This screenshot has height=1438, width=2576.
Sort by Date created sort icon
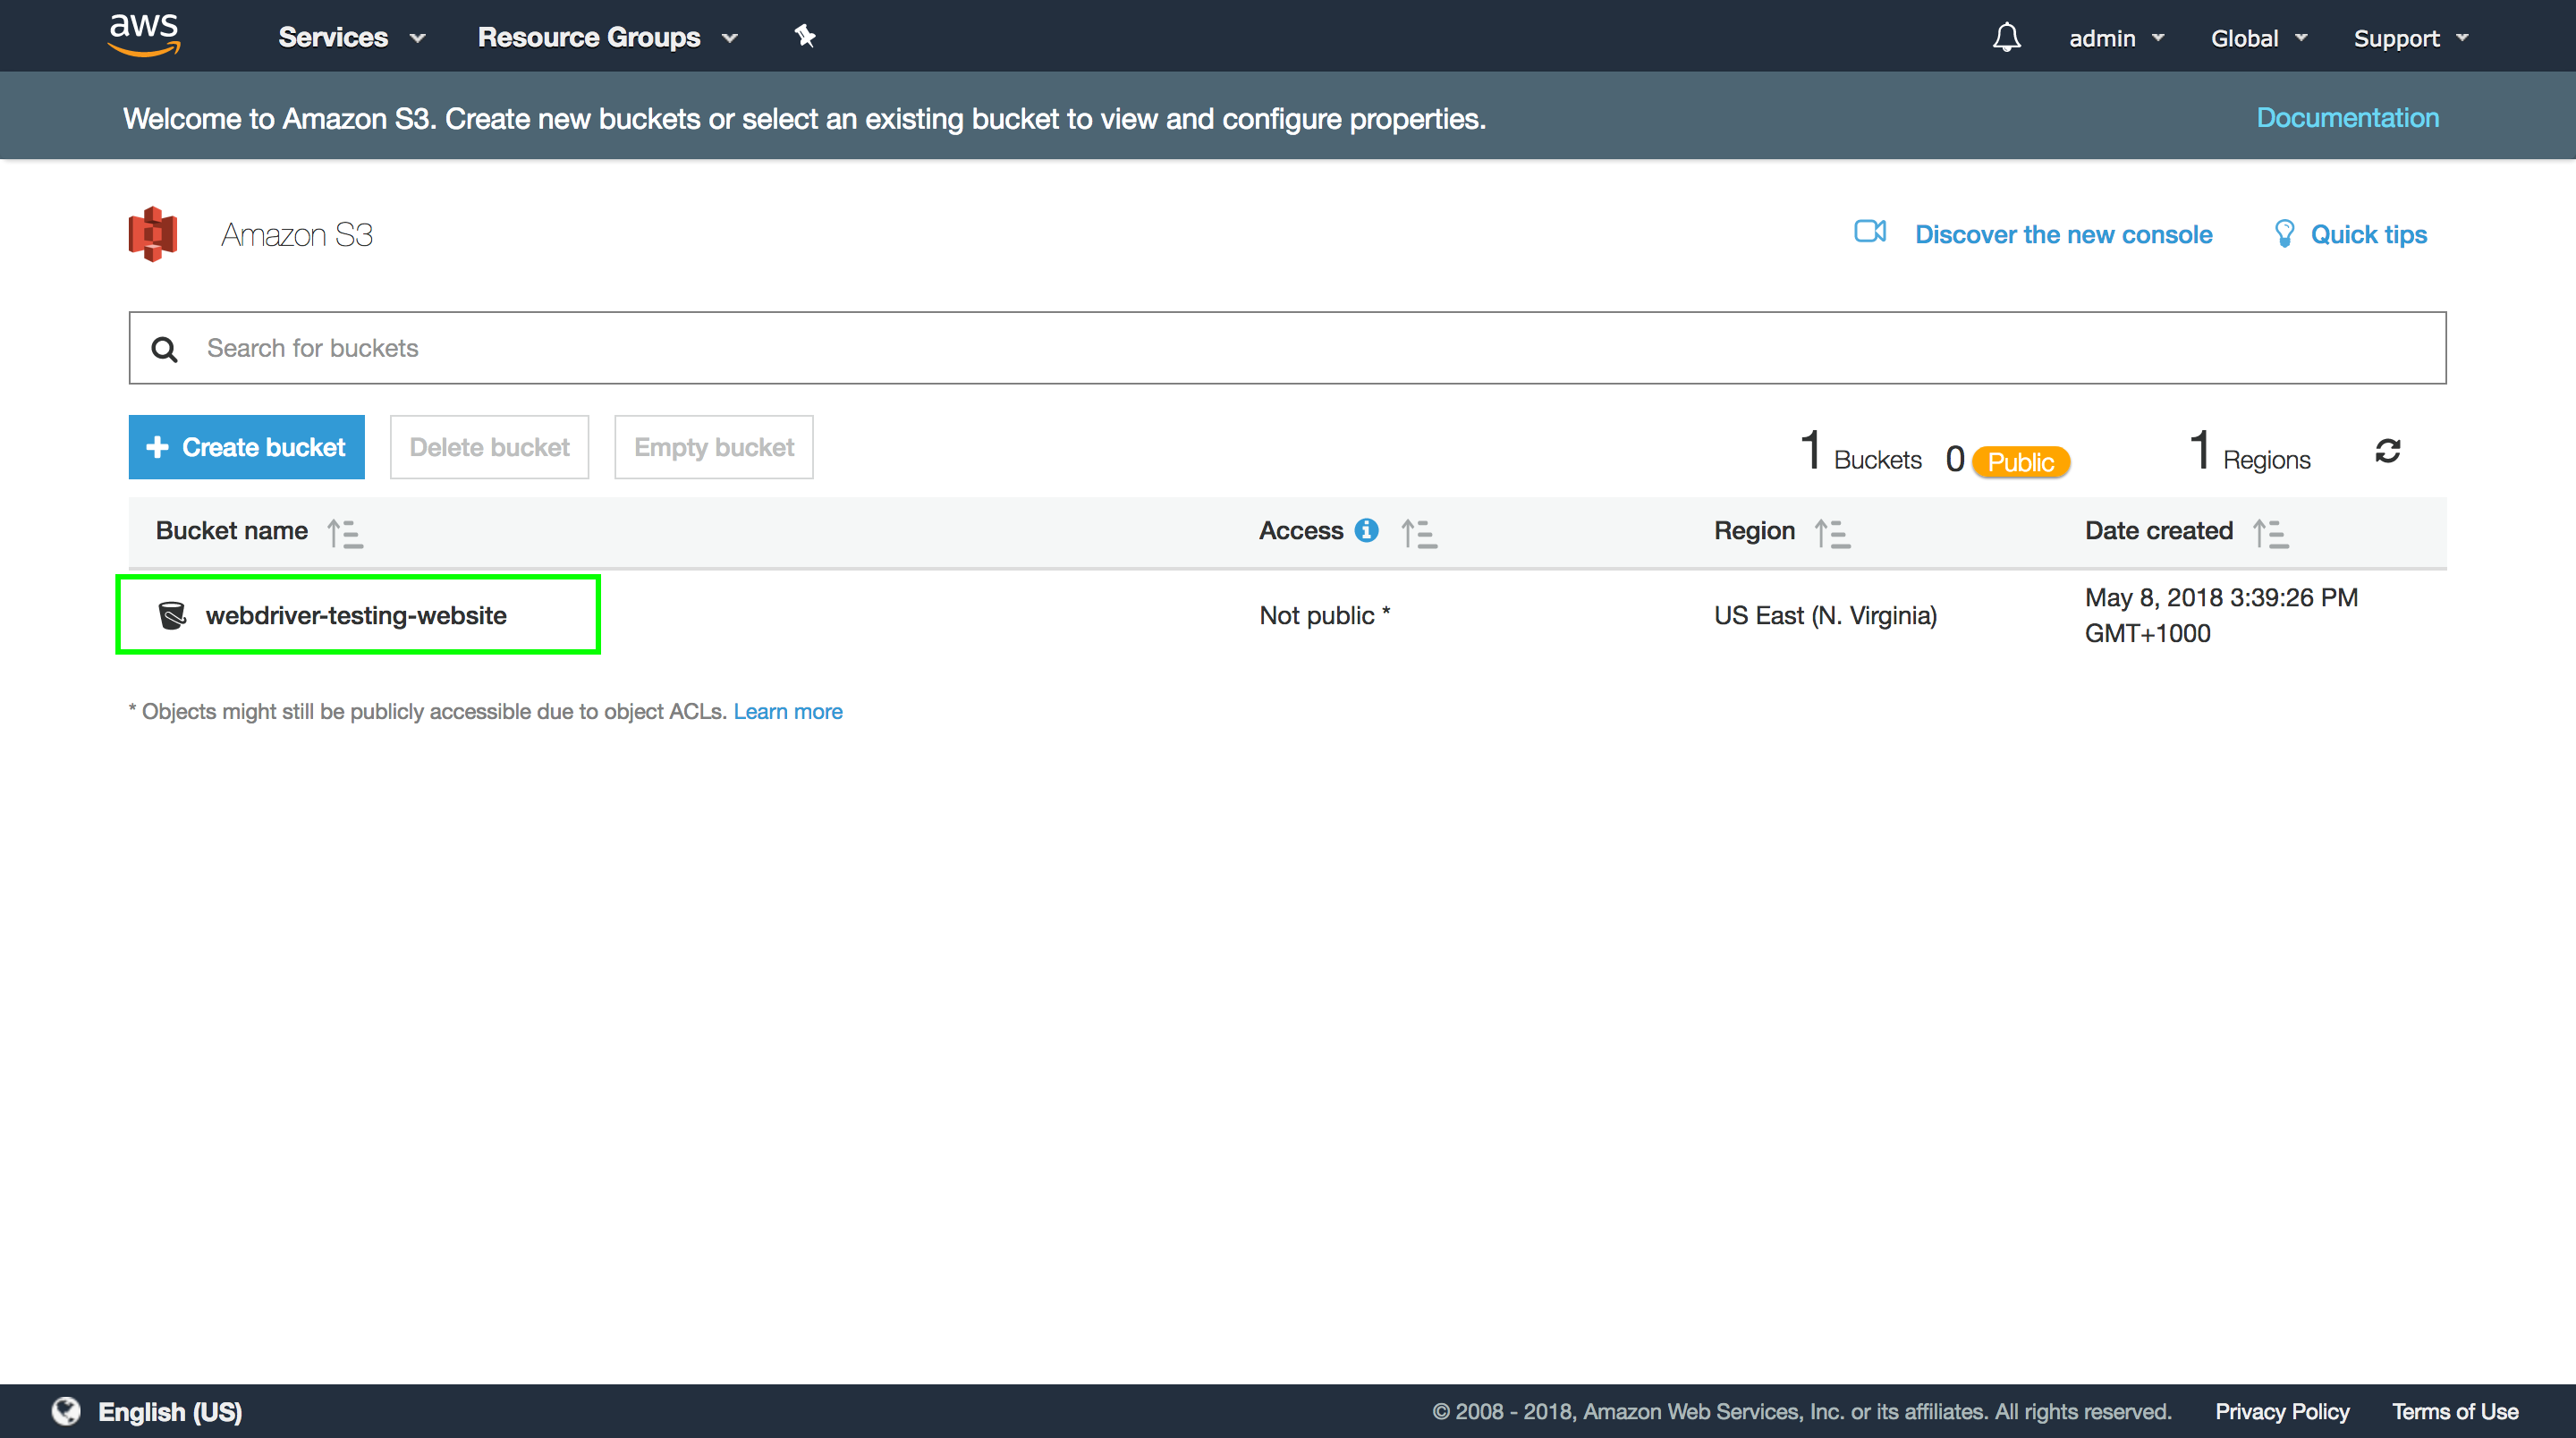[2270, 533]
